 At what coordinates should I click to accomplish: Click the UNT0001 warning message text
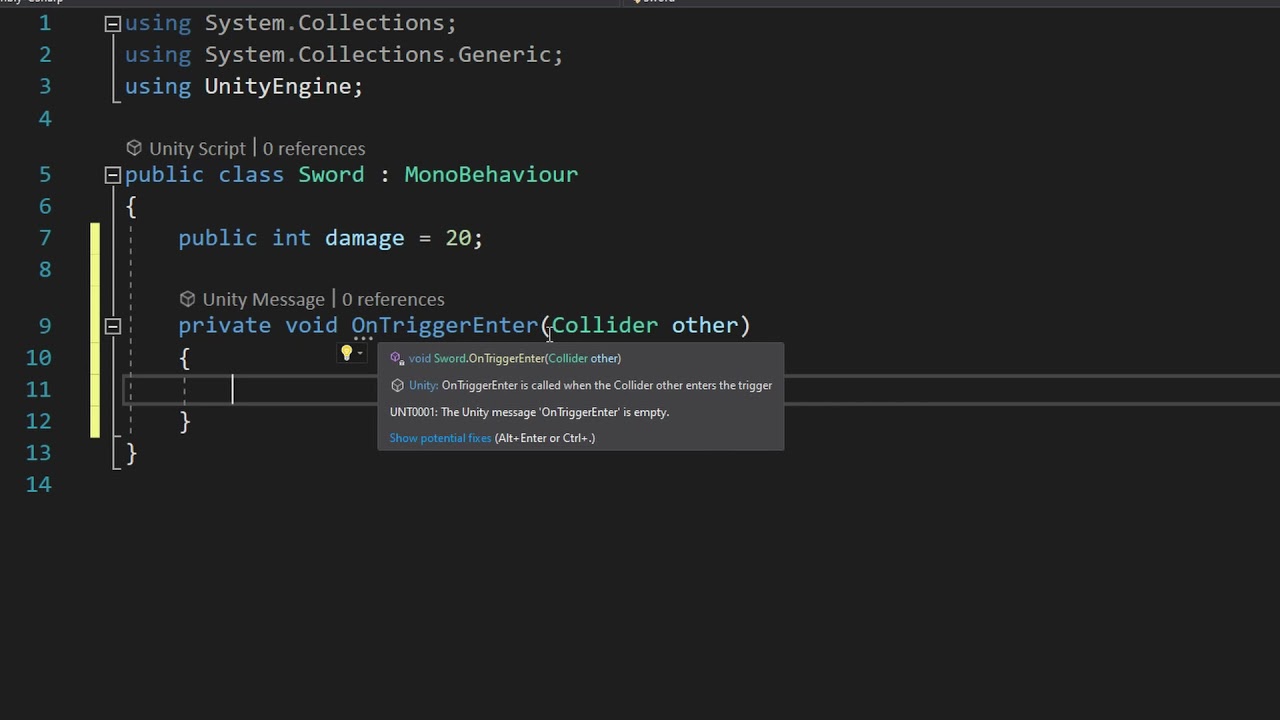point(529,412)
